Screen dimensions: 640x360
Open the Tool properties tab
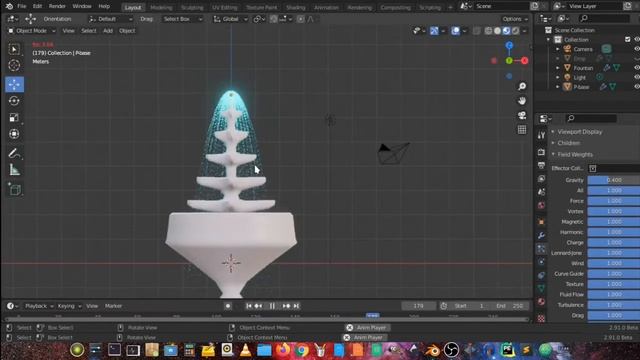541,136
